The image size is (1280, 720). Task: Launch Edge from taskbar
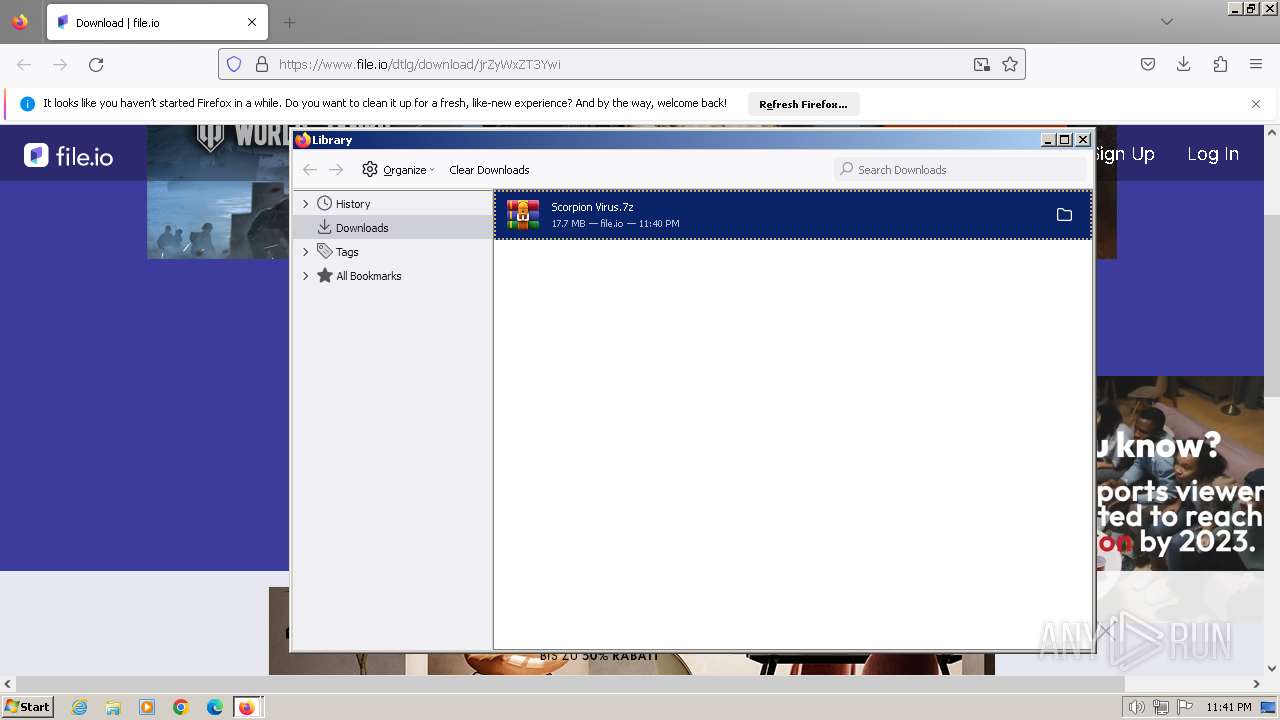215,707
